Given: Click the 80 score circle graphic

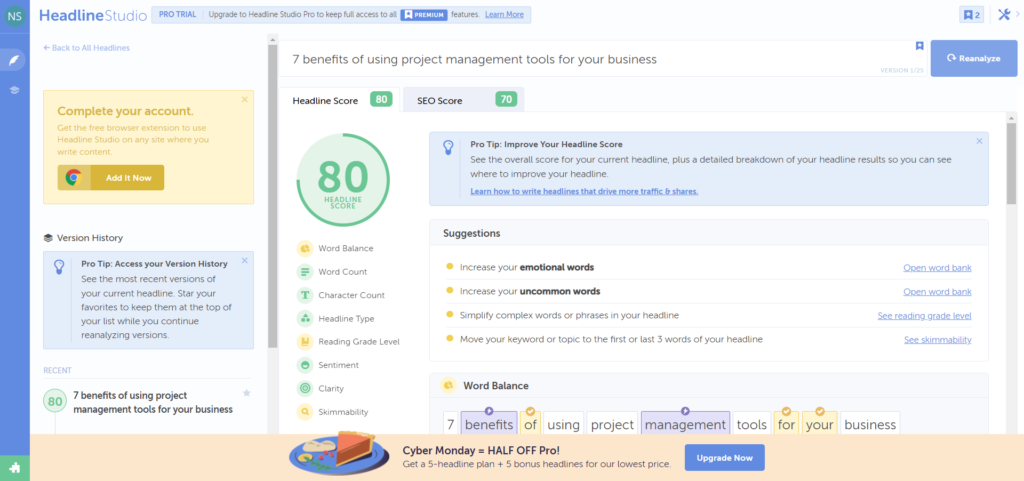Looking at the screenshot, I should pyautogui.click(x=343, y=180).
